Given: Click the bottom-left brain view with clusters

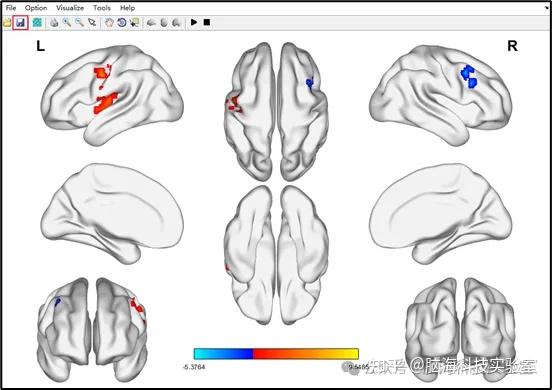Looking at the screenshot, I should point(92,330).
